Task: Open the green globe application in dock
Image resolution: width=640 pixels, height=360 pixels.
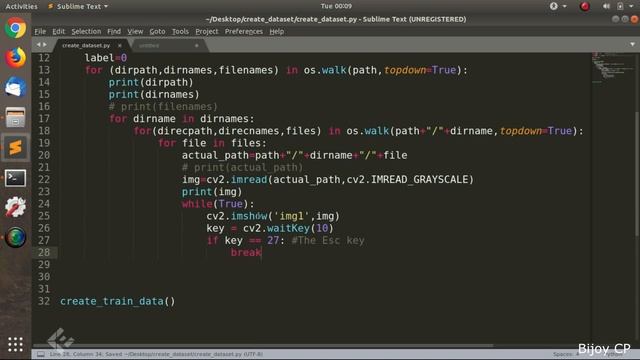Action: (16, 237)
